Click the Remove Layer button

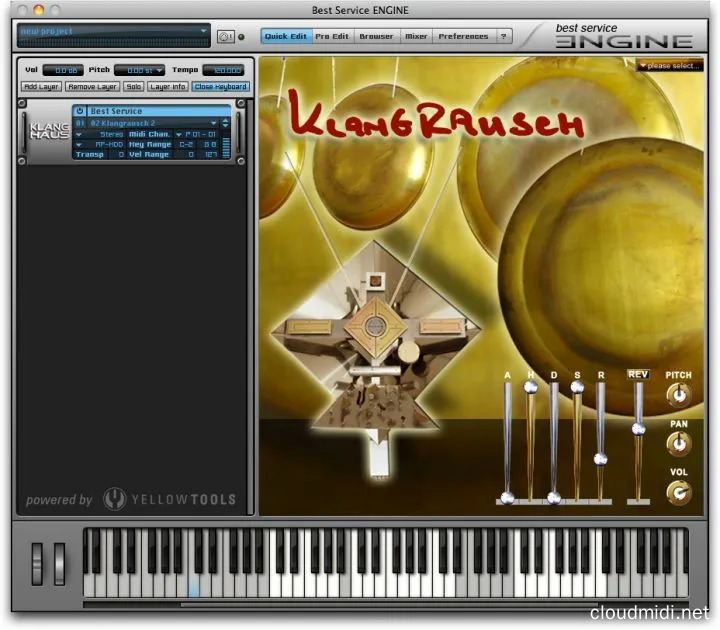pyautogui.click(x=93, y=87)
